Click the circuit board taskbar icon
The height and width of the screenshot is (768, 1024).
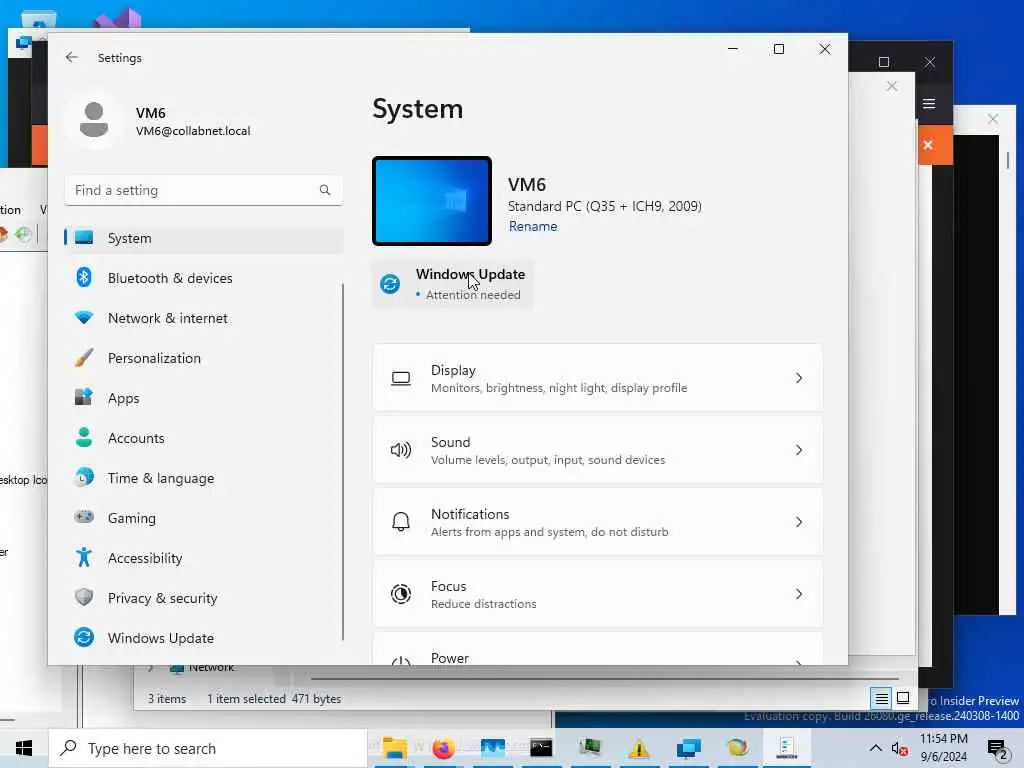[590, 746]
